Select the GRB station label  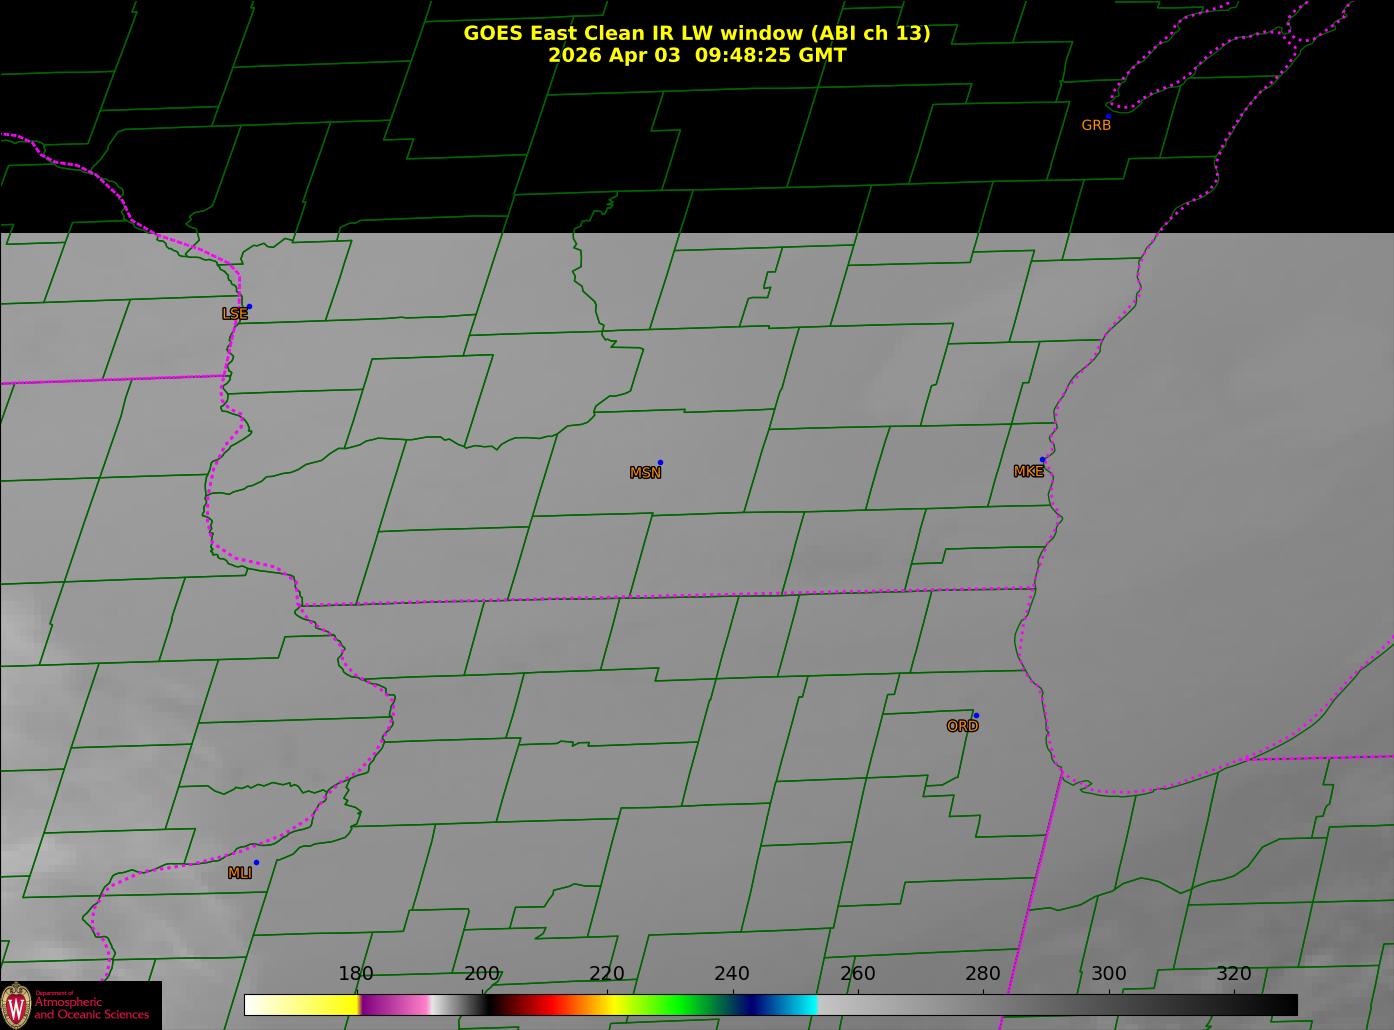click(1096, 126)
